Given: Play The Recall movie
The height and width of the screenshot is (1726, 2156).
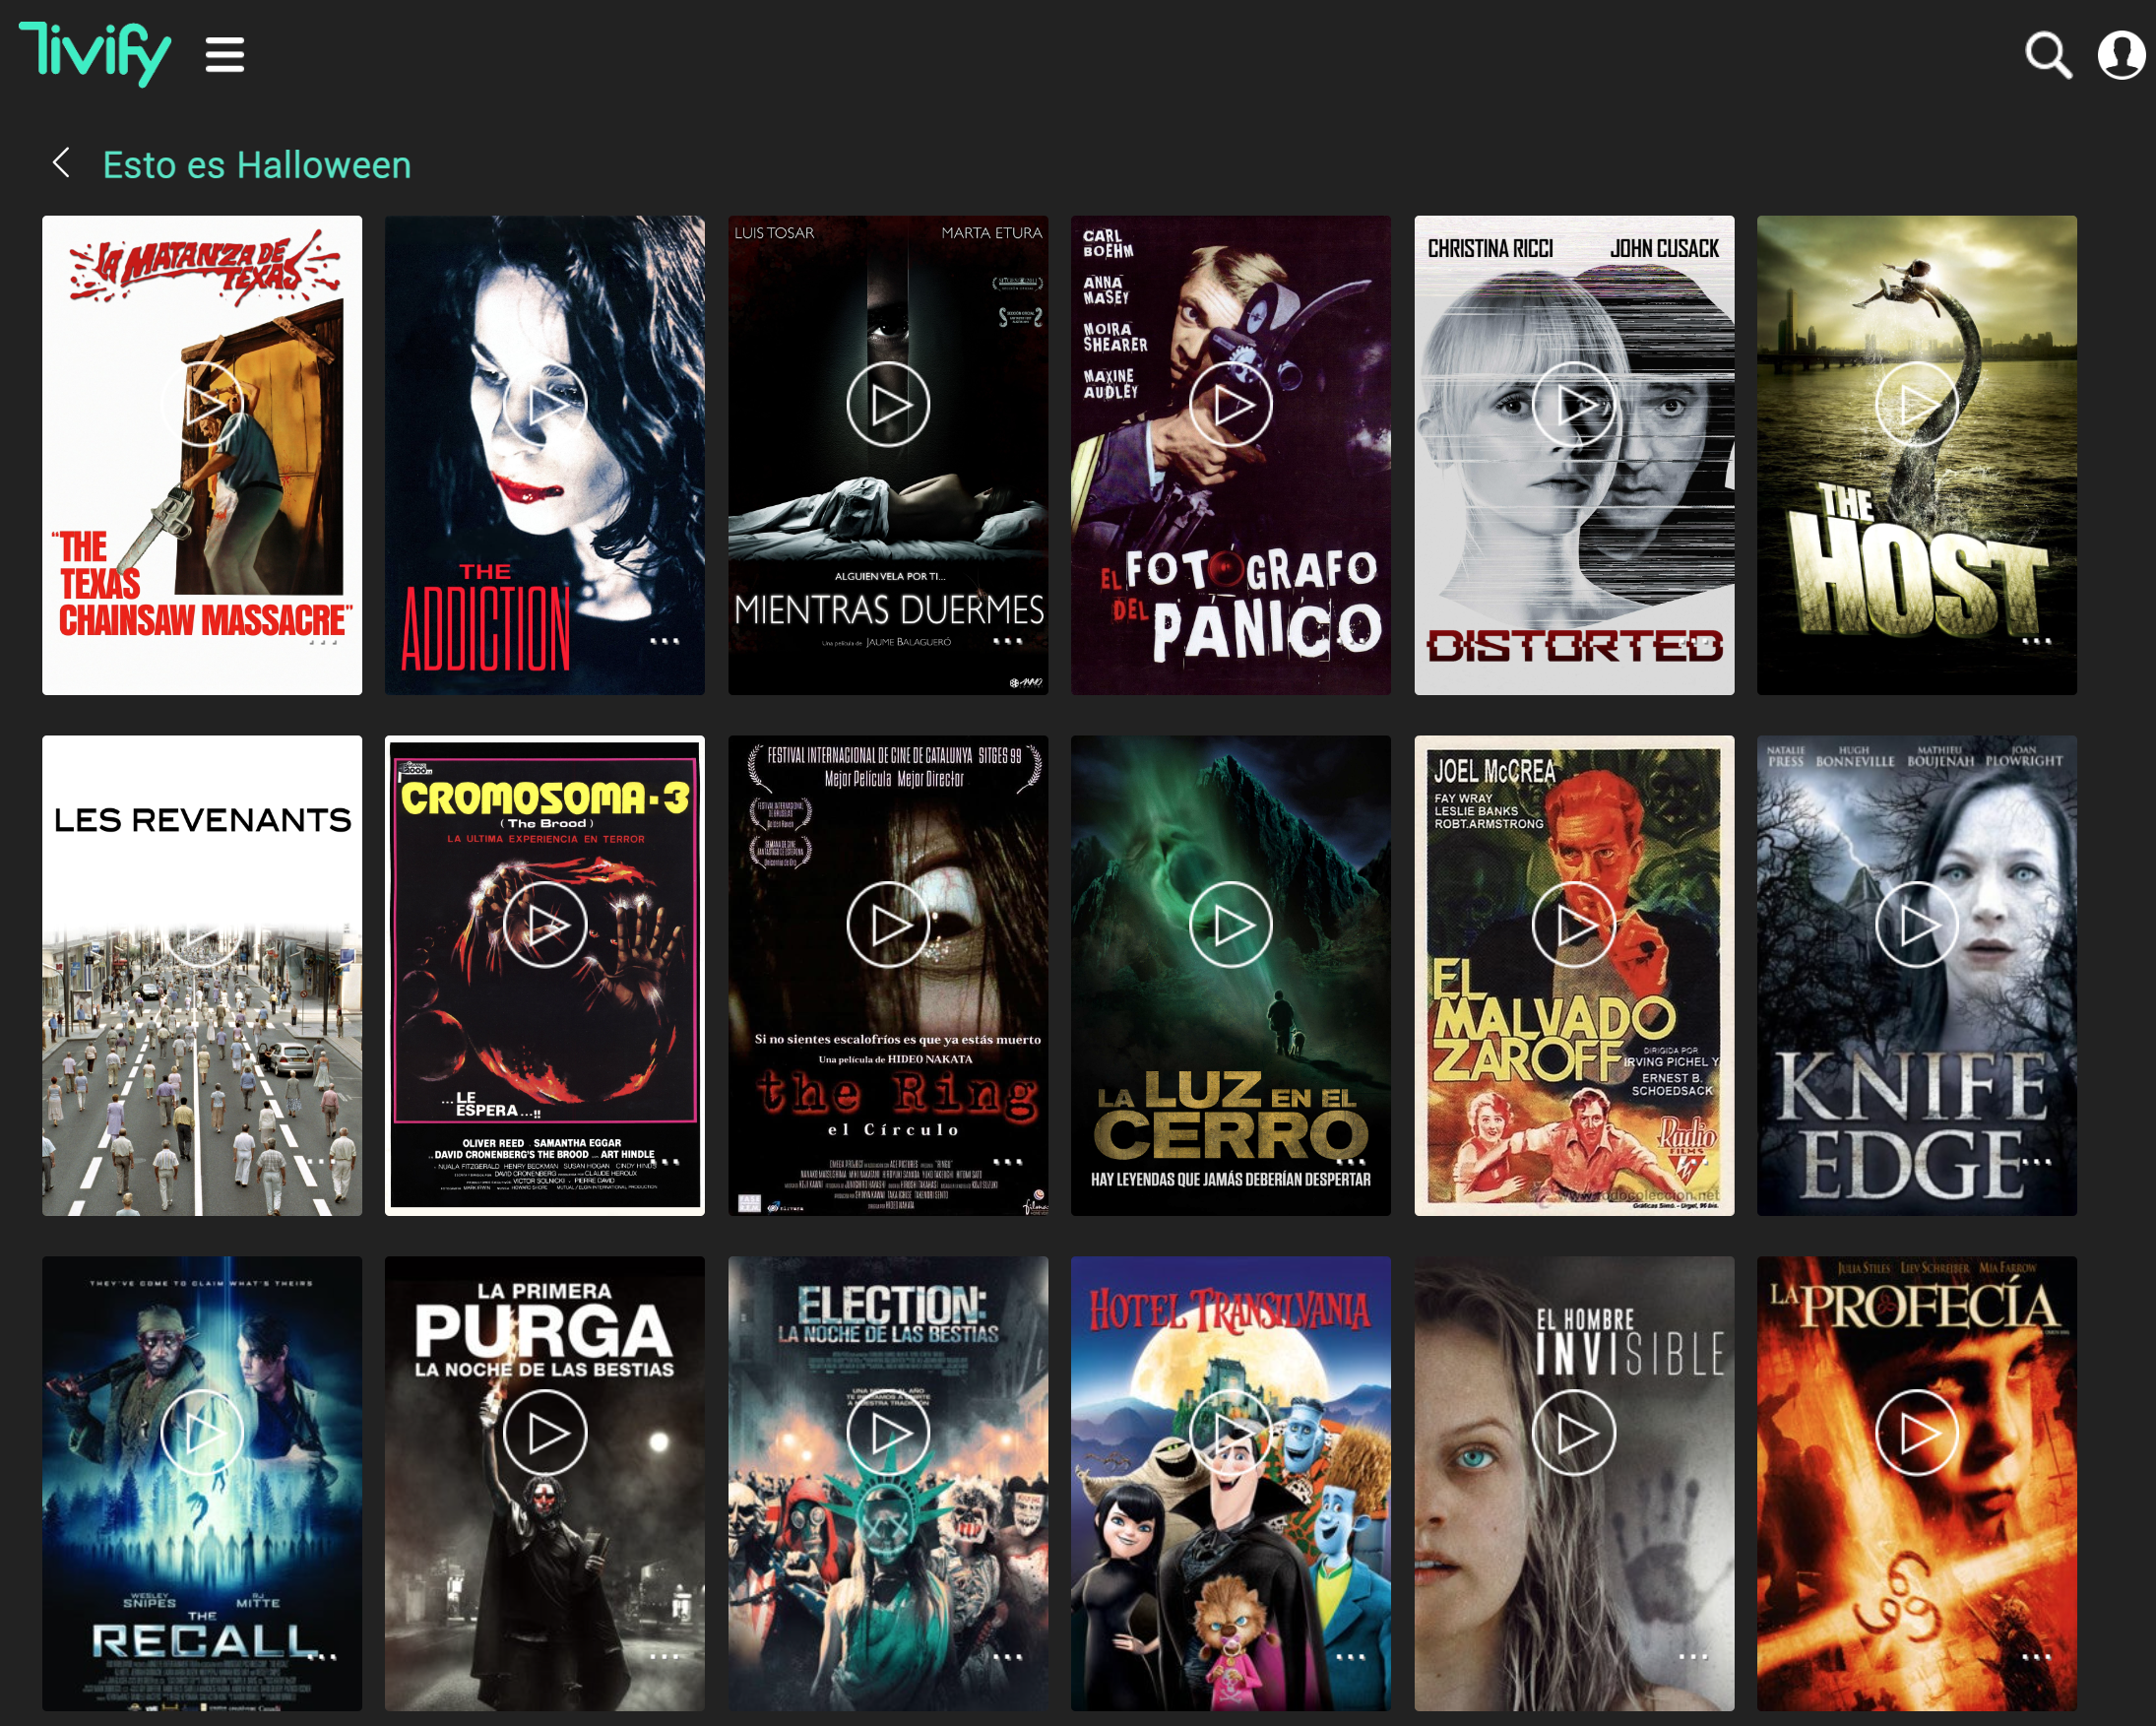Looking at the screenshot, I should (202, 1433).
